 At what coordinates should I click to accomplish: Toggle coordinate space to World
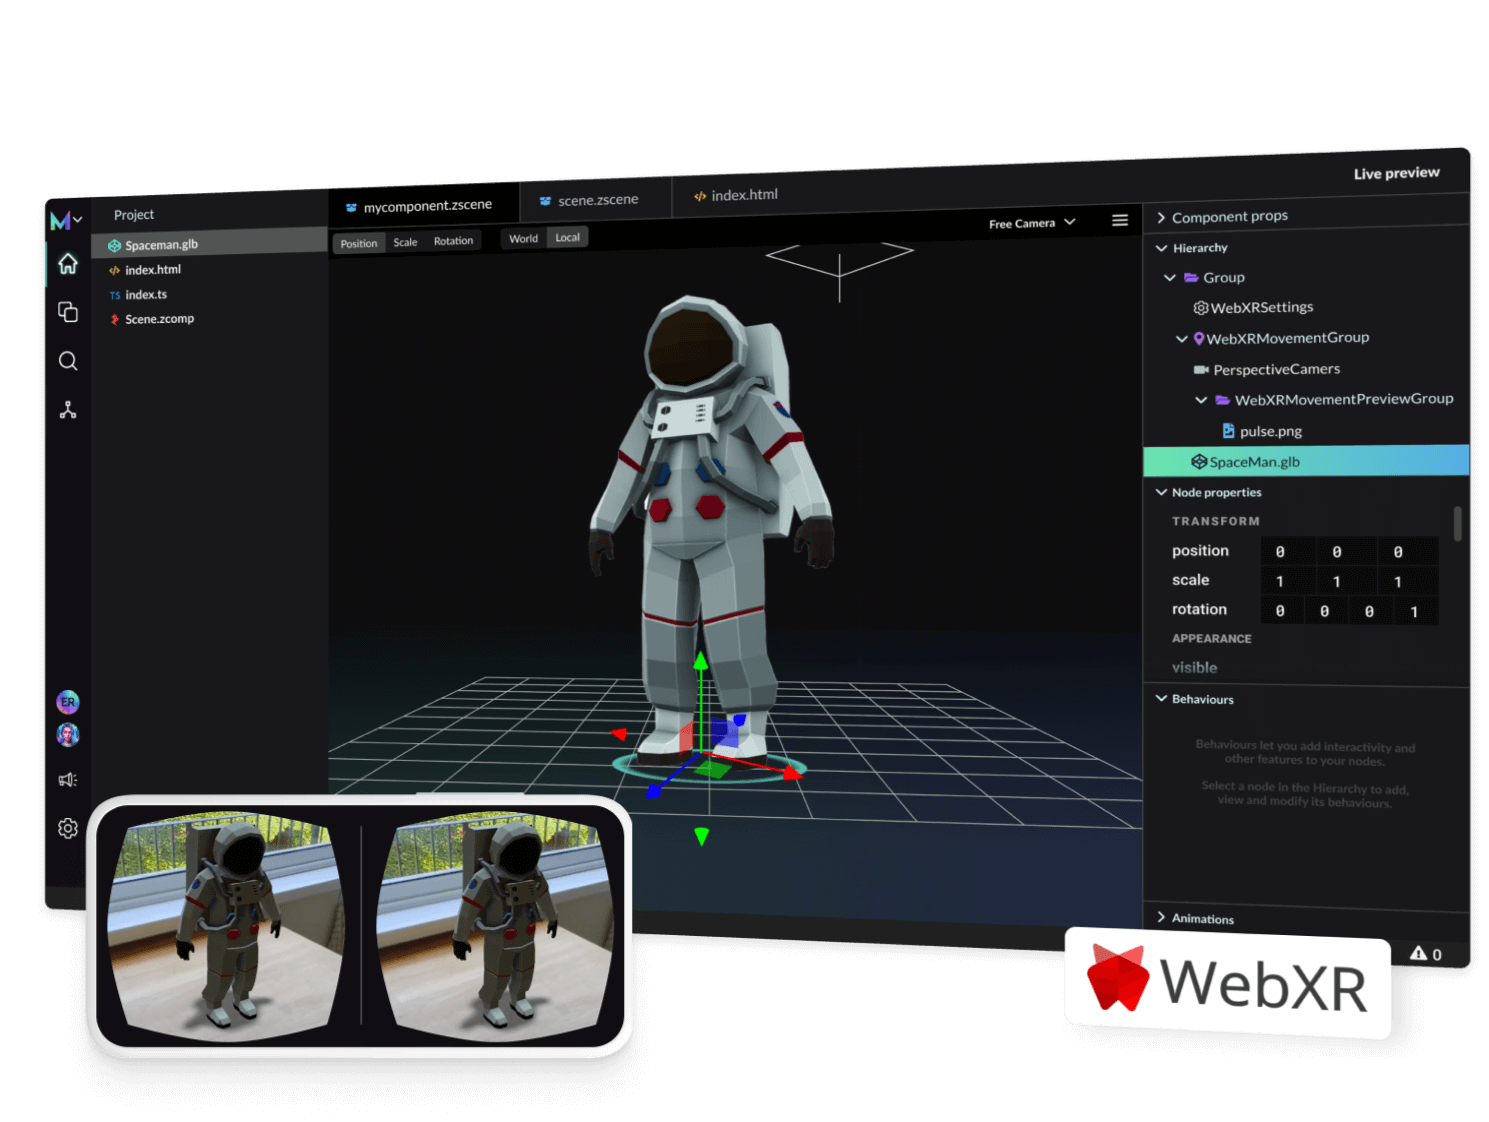click(523, 238)
